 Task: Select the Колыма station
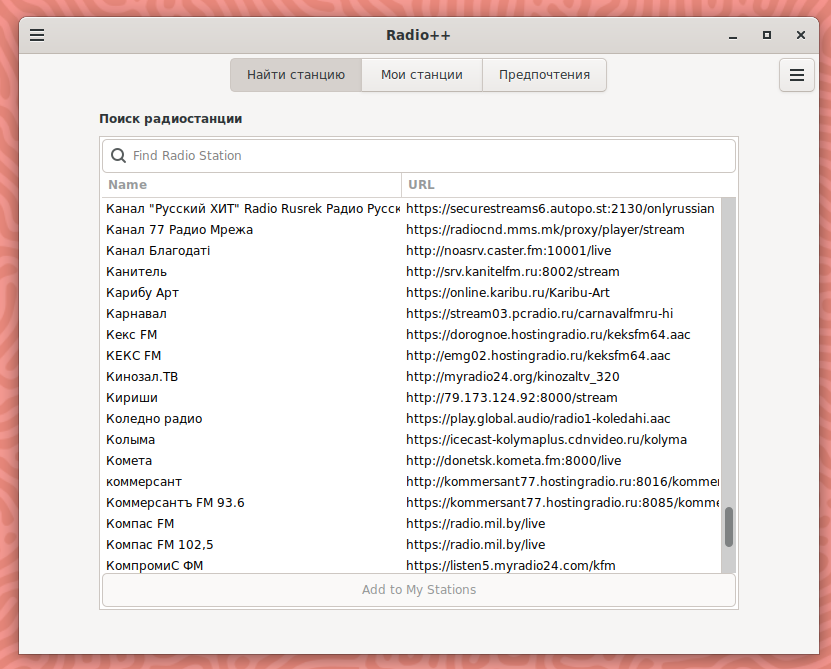coord(411,439)
